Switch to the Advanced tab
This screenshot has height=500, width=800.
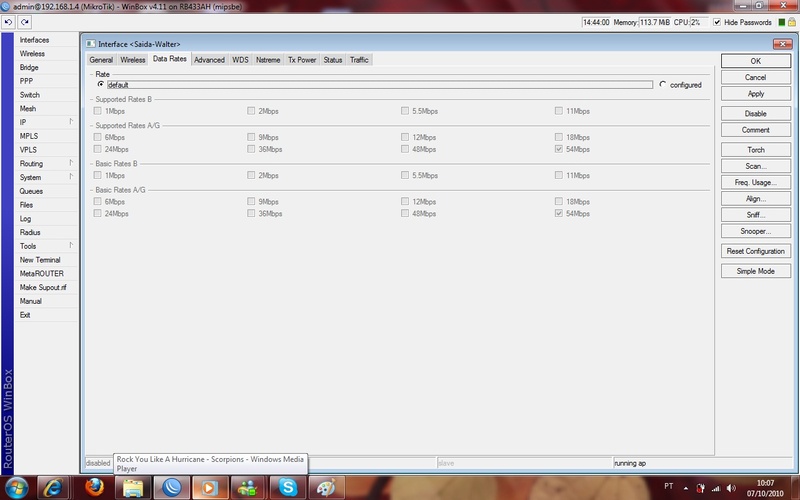(209, 60)
